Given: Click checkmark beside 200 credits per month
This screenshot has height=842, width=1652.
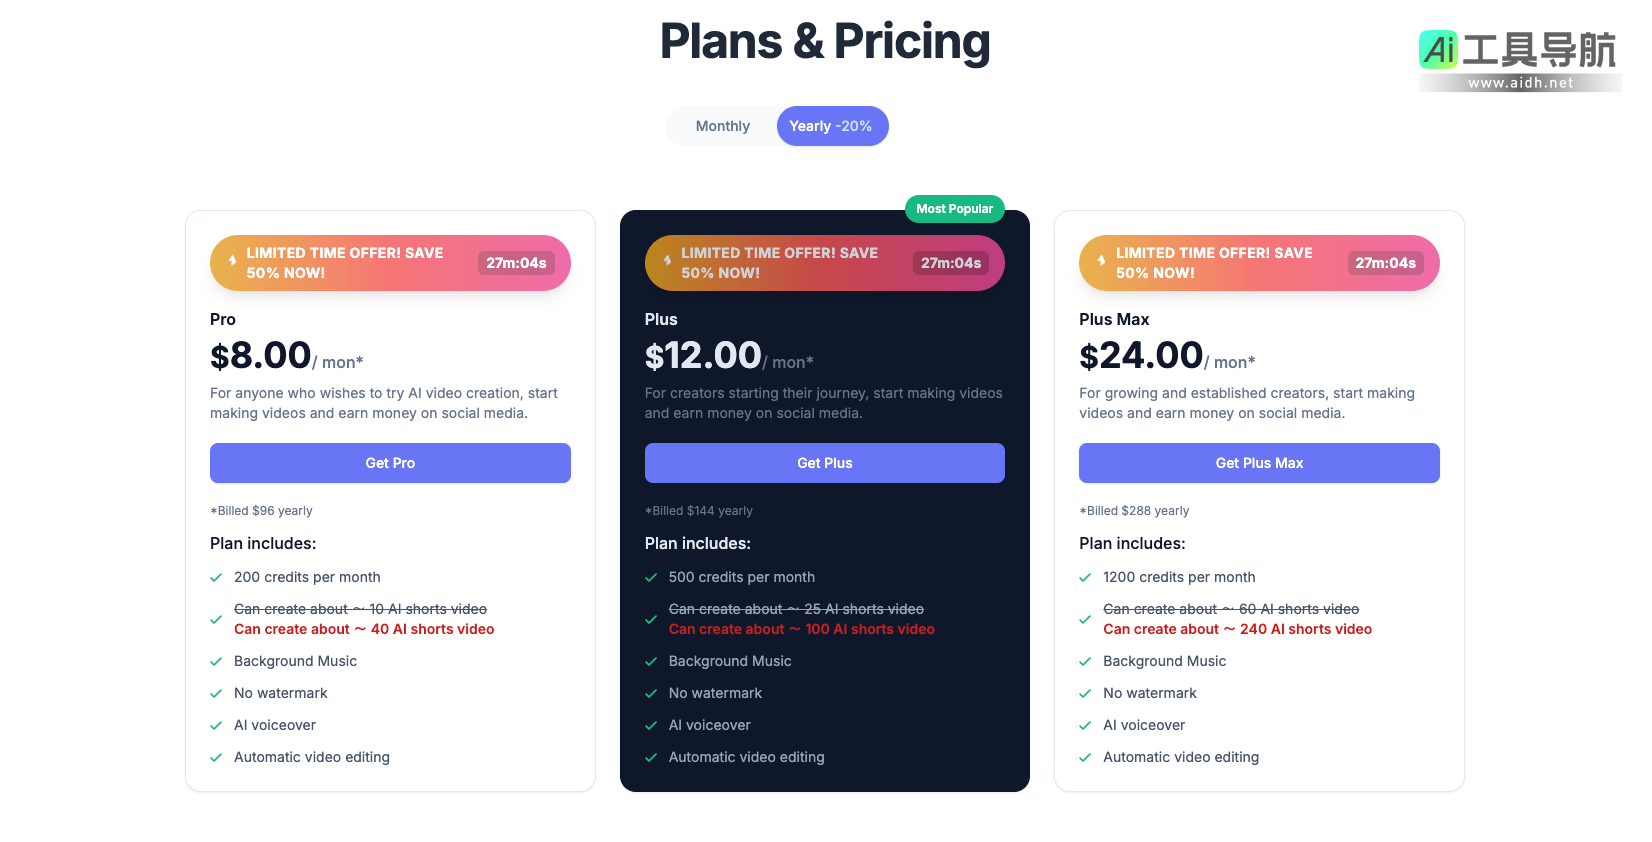Looking at the screenshot, I should coord(216,578).
